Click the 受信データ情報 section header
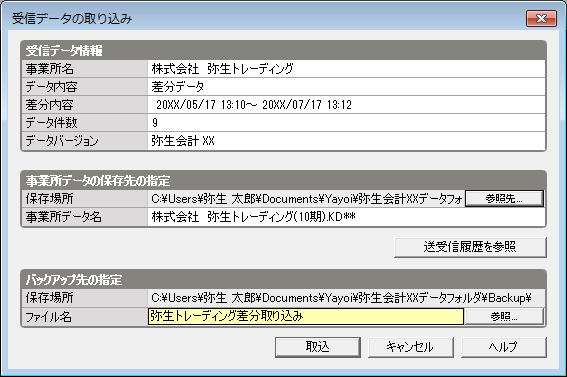Screen dimensions: 567x377 pyautogui.click(x=283, y=50)
